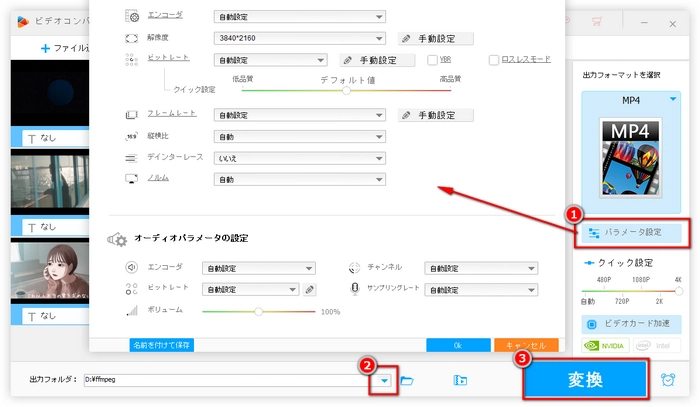This screenshot has height=407, width=700.
Task: Start conversion with the blue 変換 button
Action: coord(585,380)
